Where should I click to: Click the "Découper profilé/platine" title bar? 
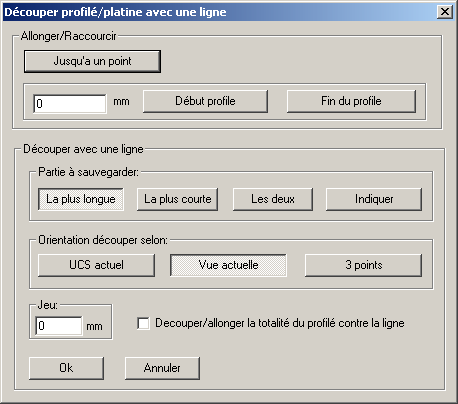click(220, 12)
